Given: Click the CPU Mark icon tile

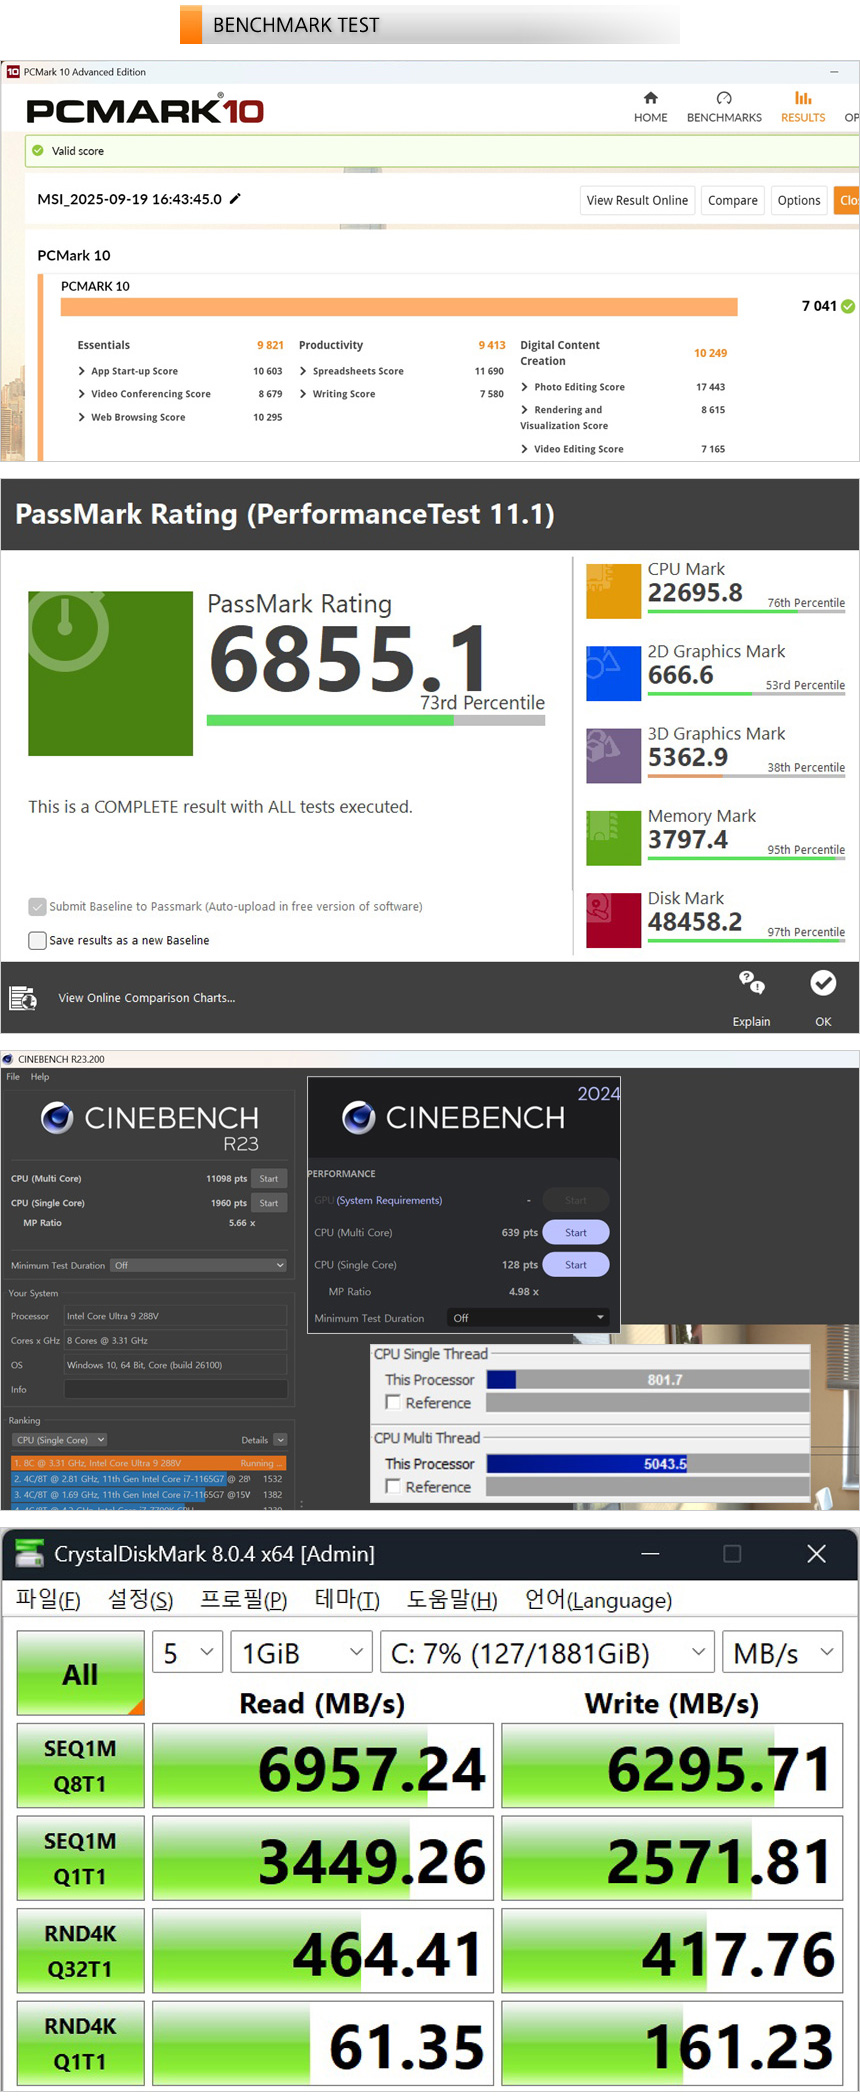Looking at the screenshot, I should (613, 591).
